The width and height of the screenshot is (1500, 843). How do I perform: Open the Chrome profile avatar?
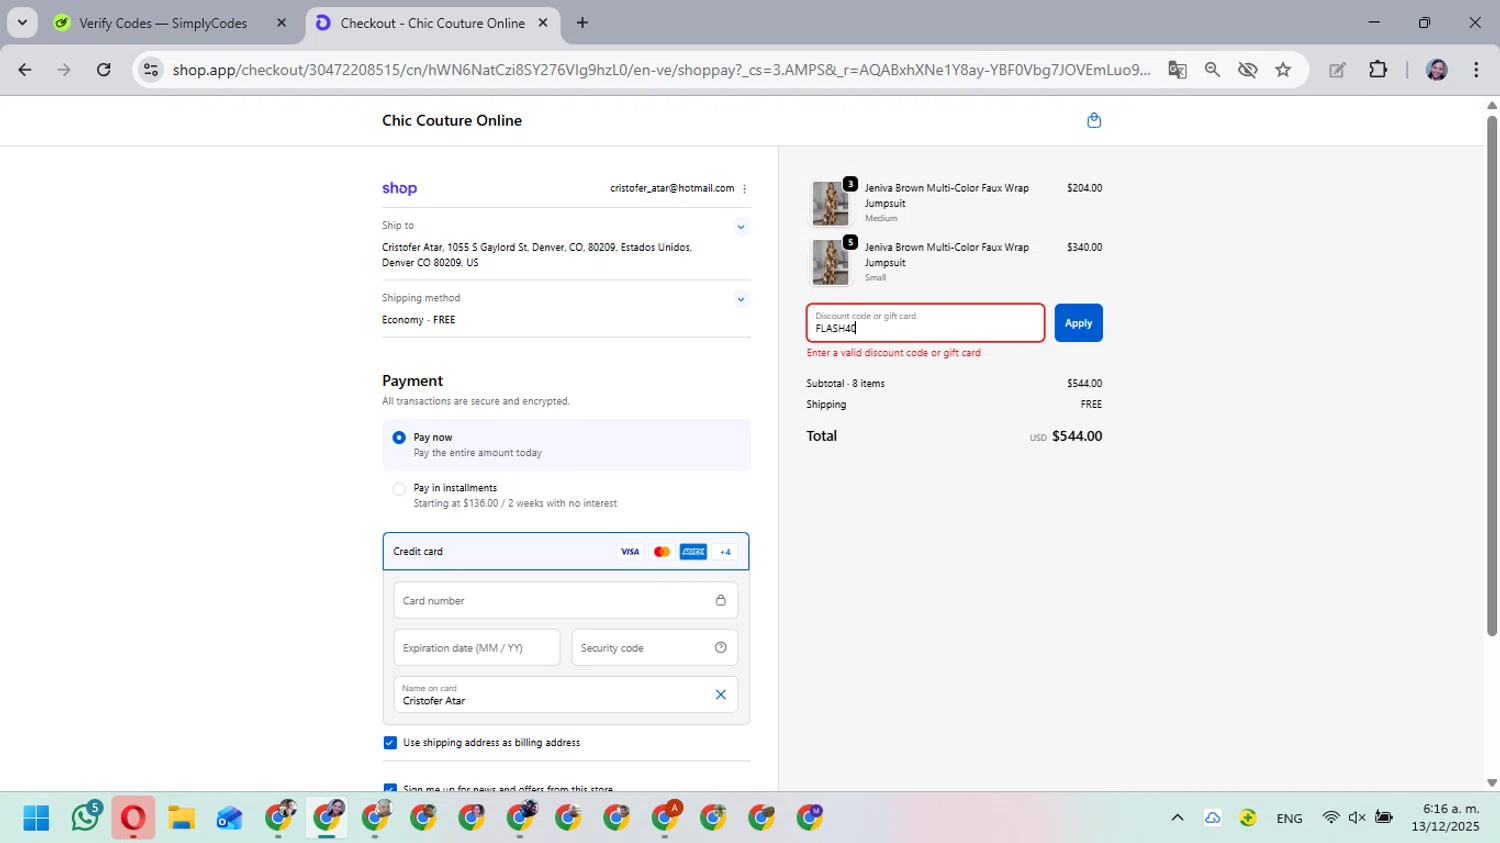(x=1437, y=70)
